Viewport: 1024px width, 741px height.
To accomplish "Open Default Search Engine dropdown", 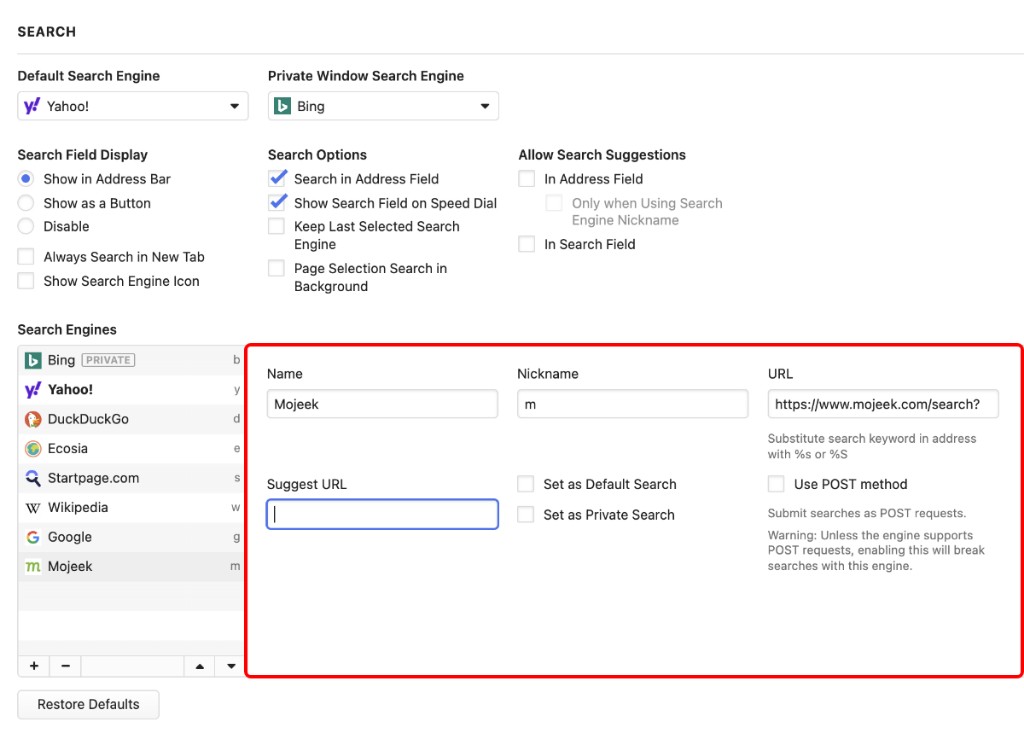I will pos(133,106).
